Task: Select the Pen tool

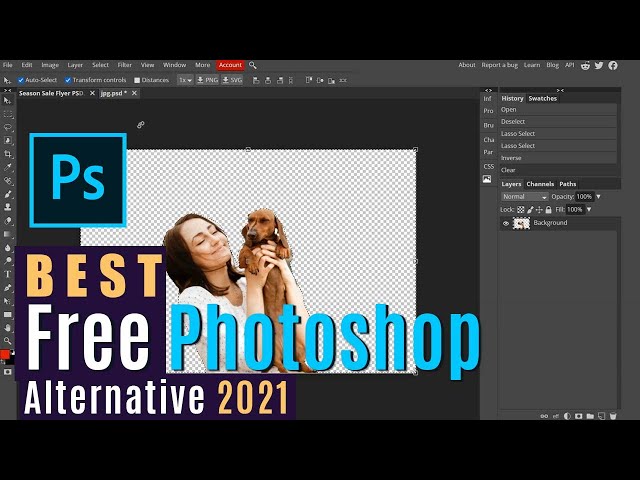Action: coord(8,288)
